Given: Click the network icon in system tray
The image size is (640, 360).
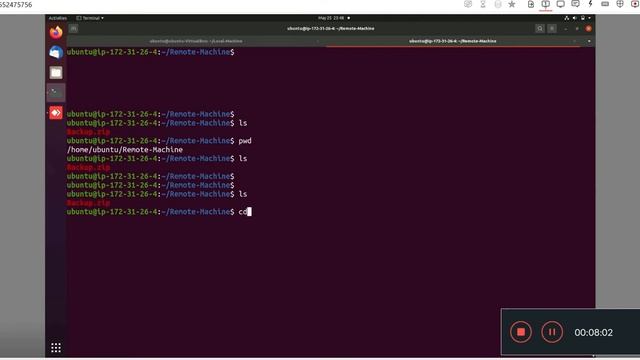Looking at the screenshot, I should point(567,18).
